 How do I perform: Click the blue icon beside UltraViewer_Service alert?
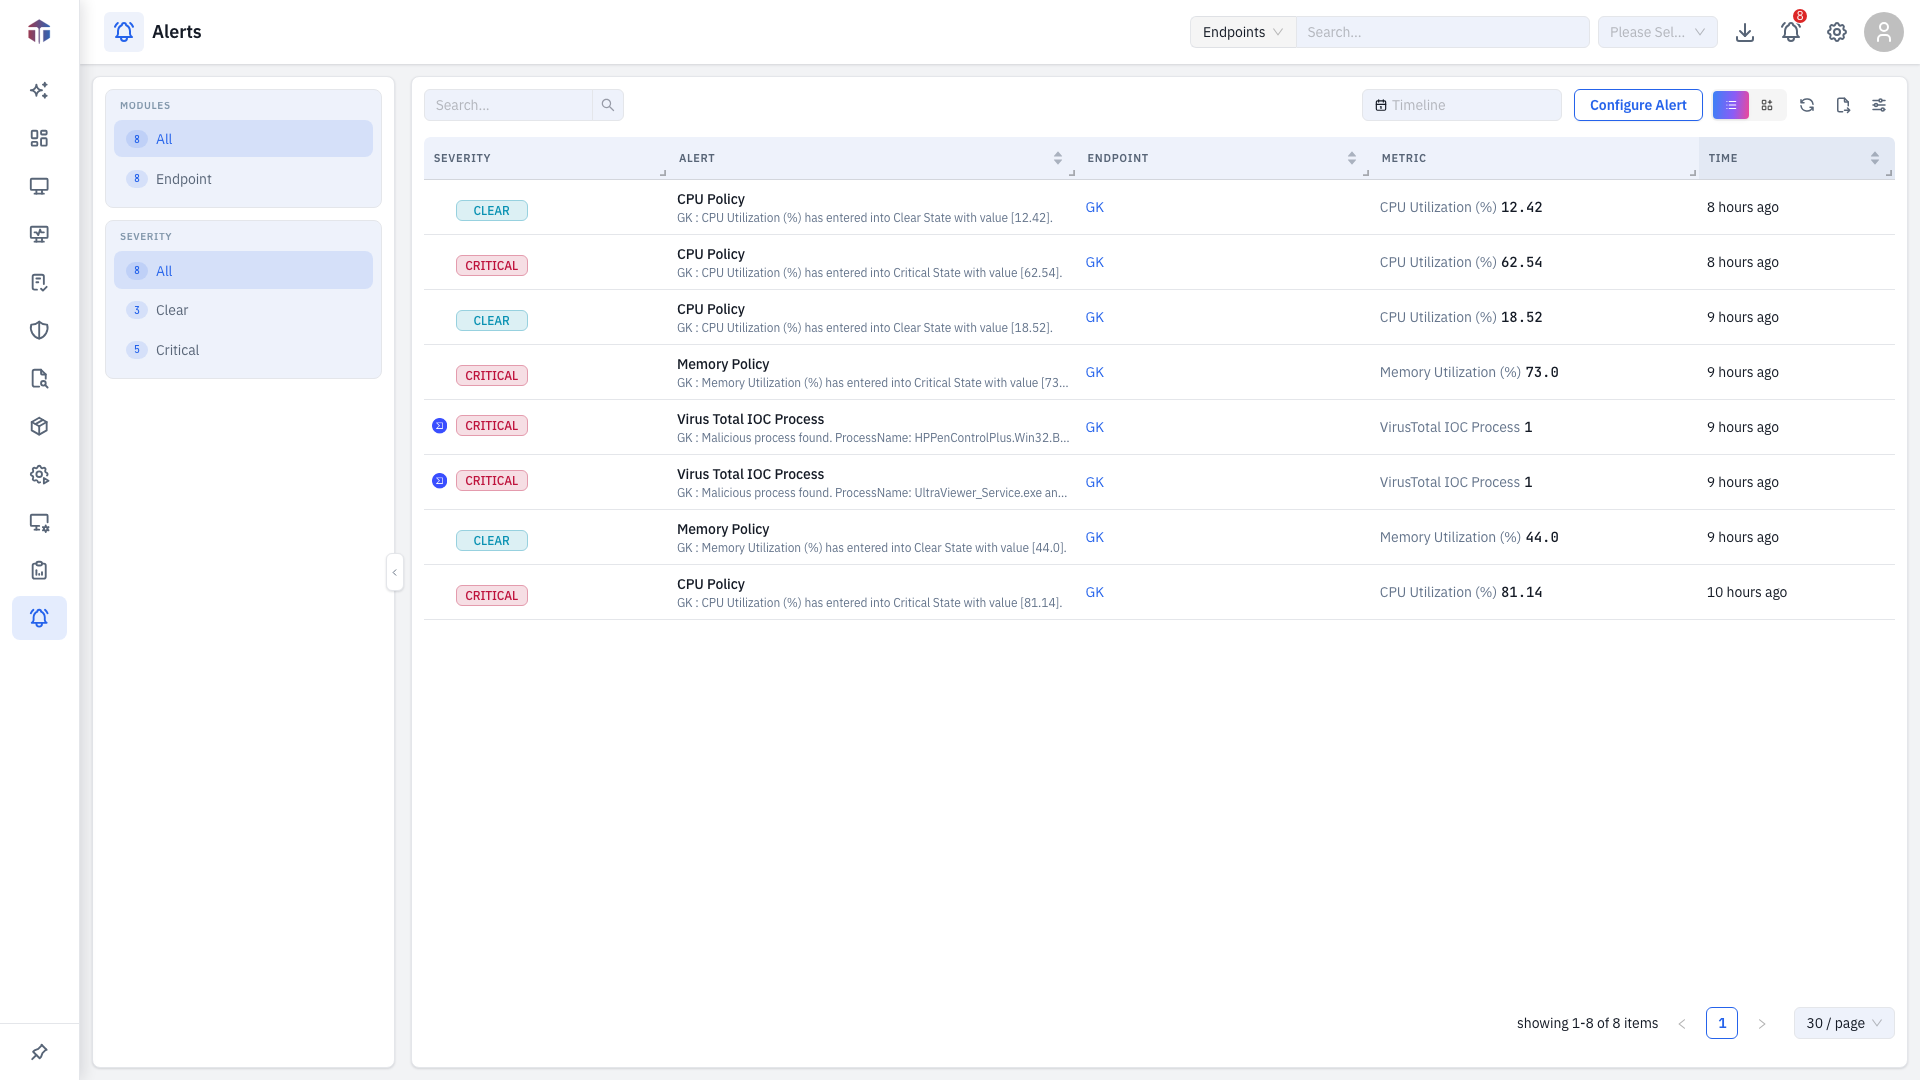point(439,481)
